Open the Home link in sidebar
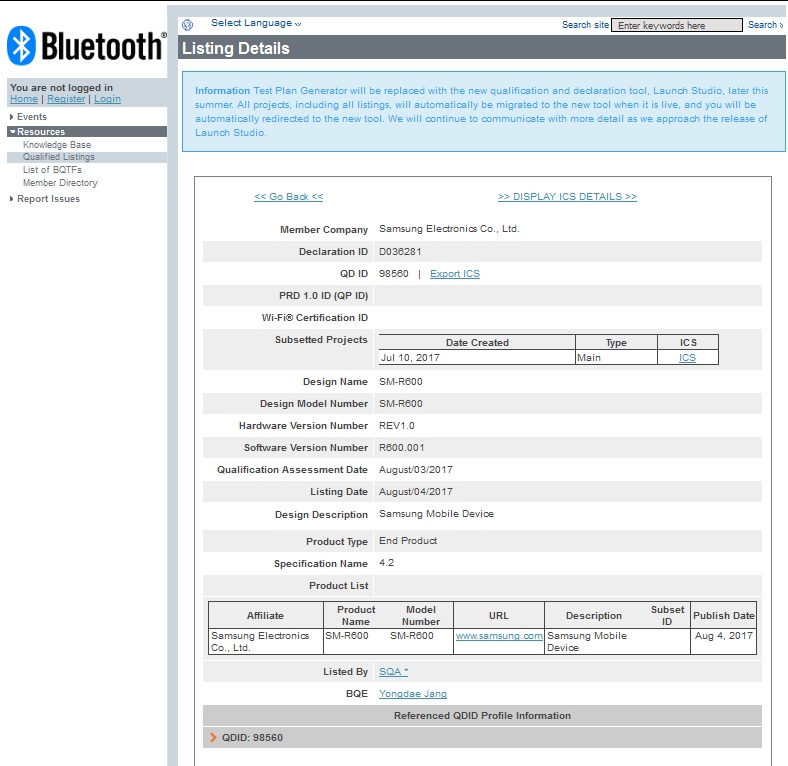Viewport: 788px width, 766px height. tap(24, 99)
